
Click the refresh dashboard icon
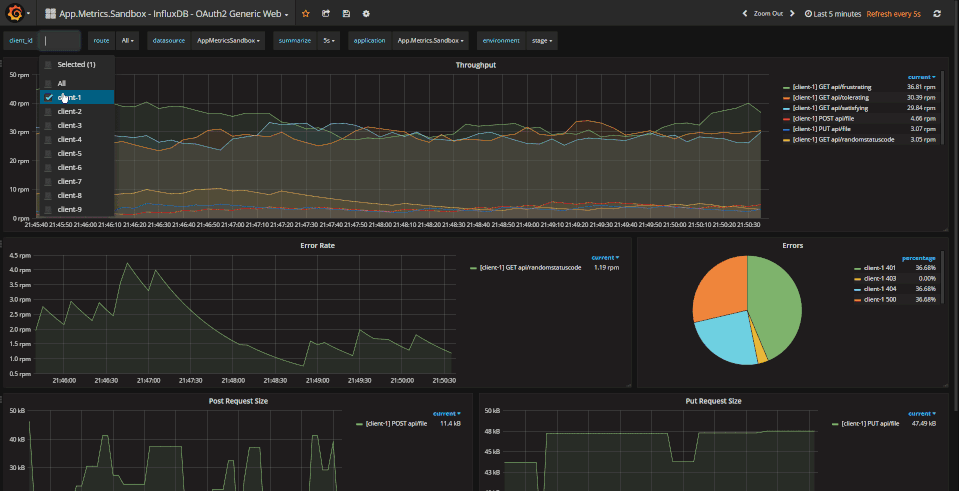pos(936,14)
